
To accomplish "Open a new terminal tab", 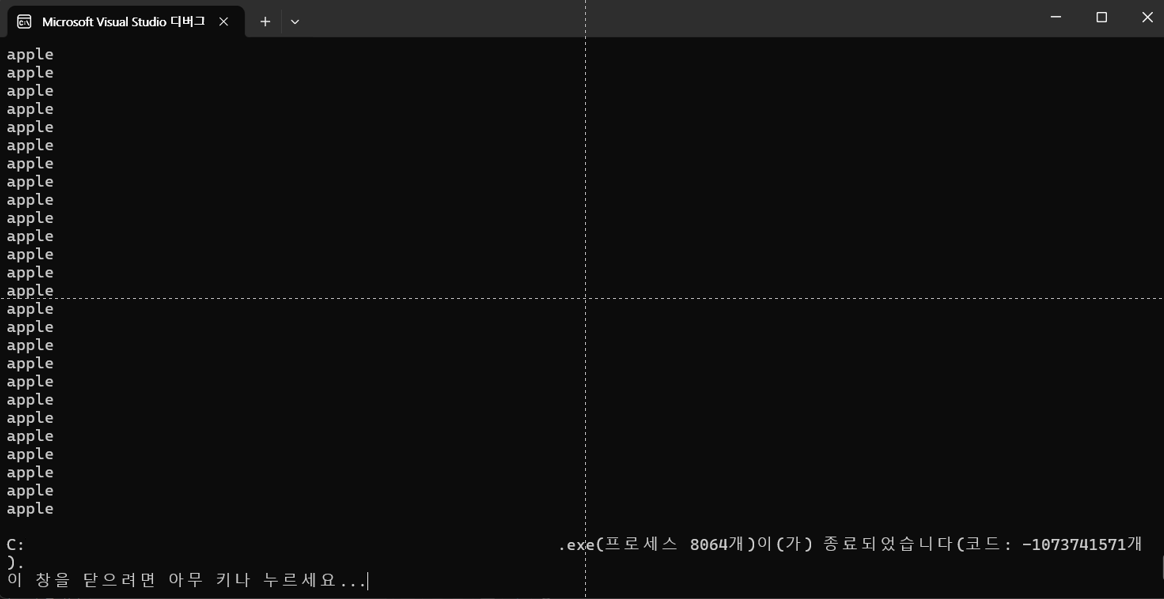I will tap(265, 22).
